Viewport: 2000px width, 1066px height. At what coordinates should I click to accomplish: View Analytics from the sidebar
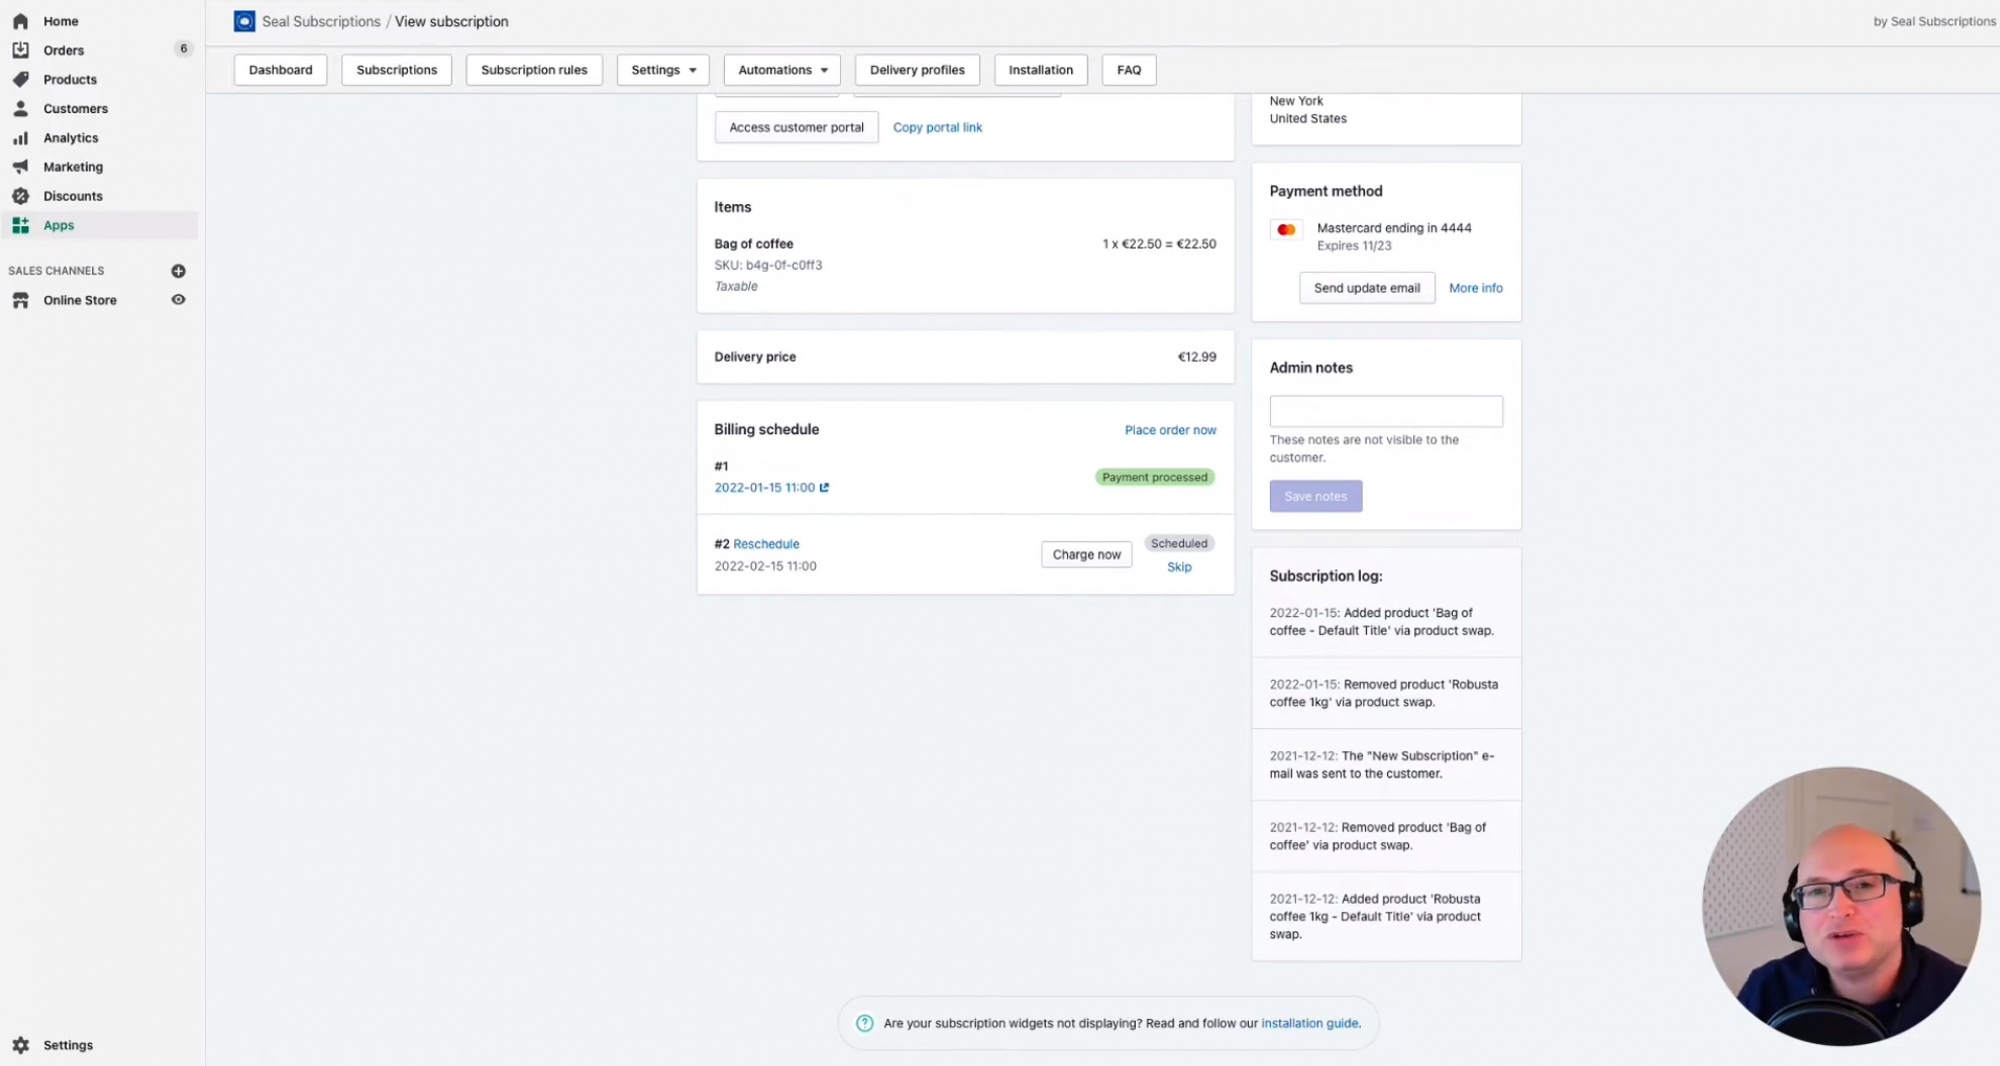[x=70, y=137]
